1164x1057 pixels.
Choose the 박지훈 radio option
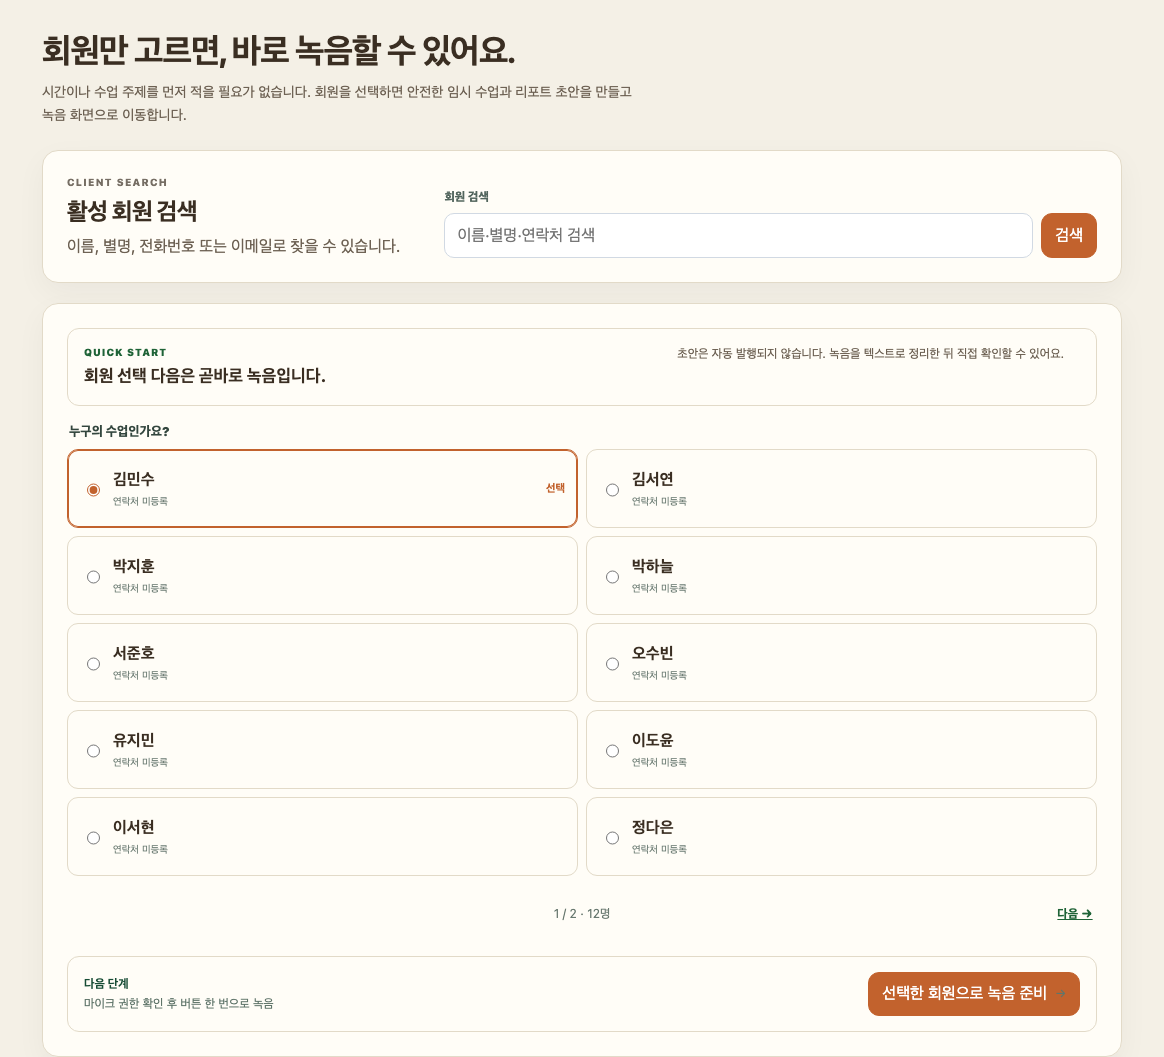94,577
